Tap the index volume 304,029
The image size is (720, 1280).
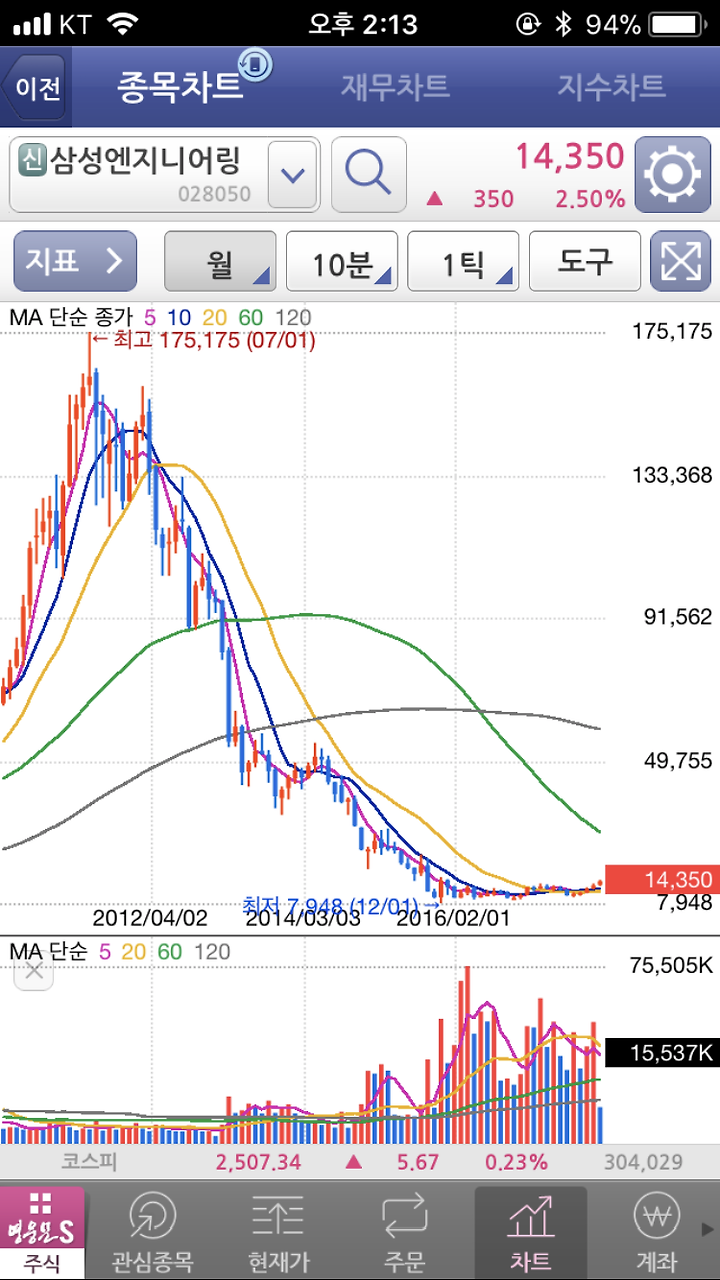[x=644, y=1162]
